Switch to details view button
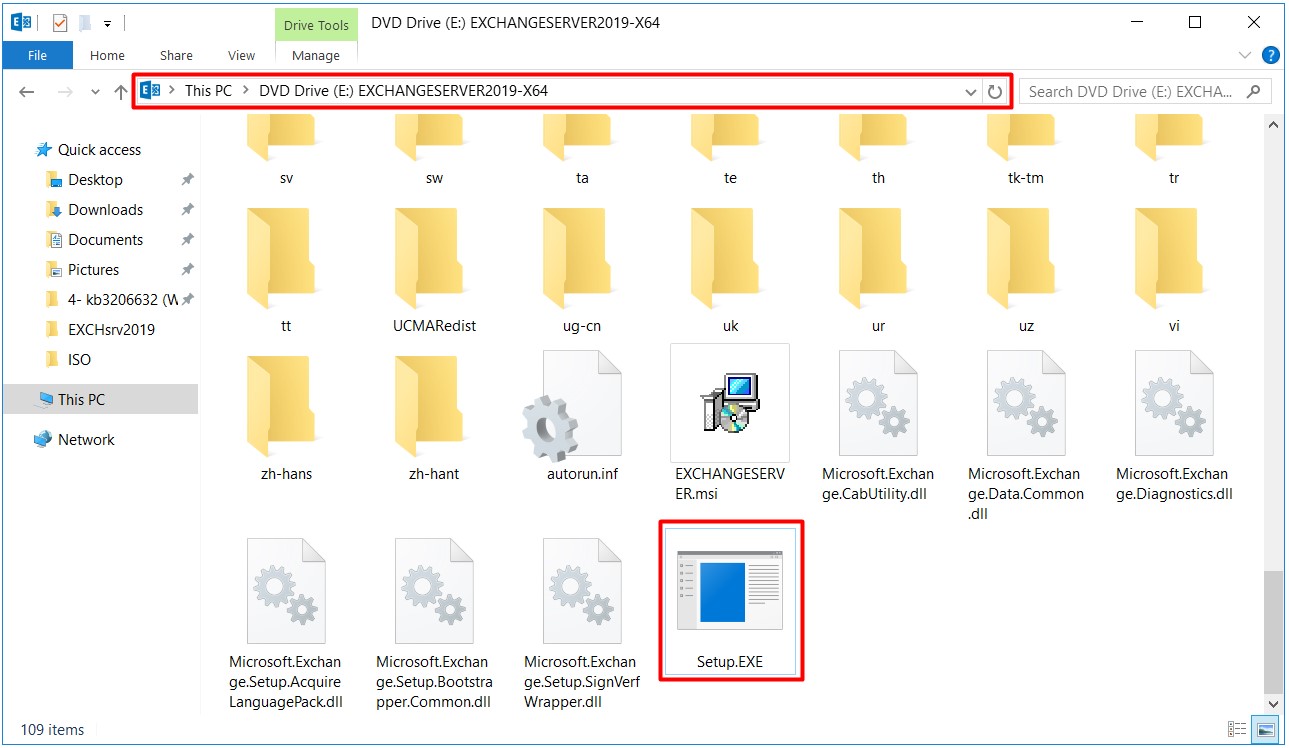Viewport: 1289px width, 748px height. 1237,729
